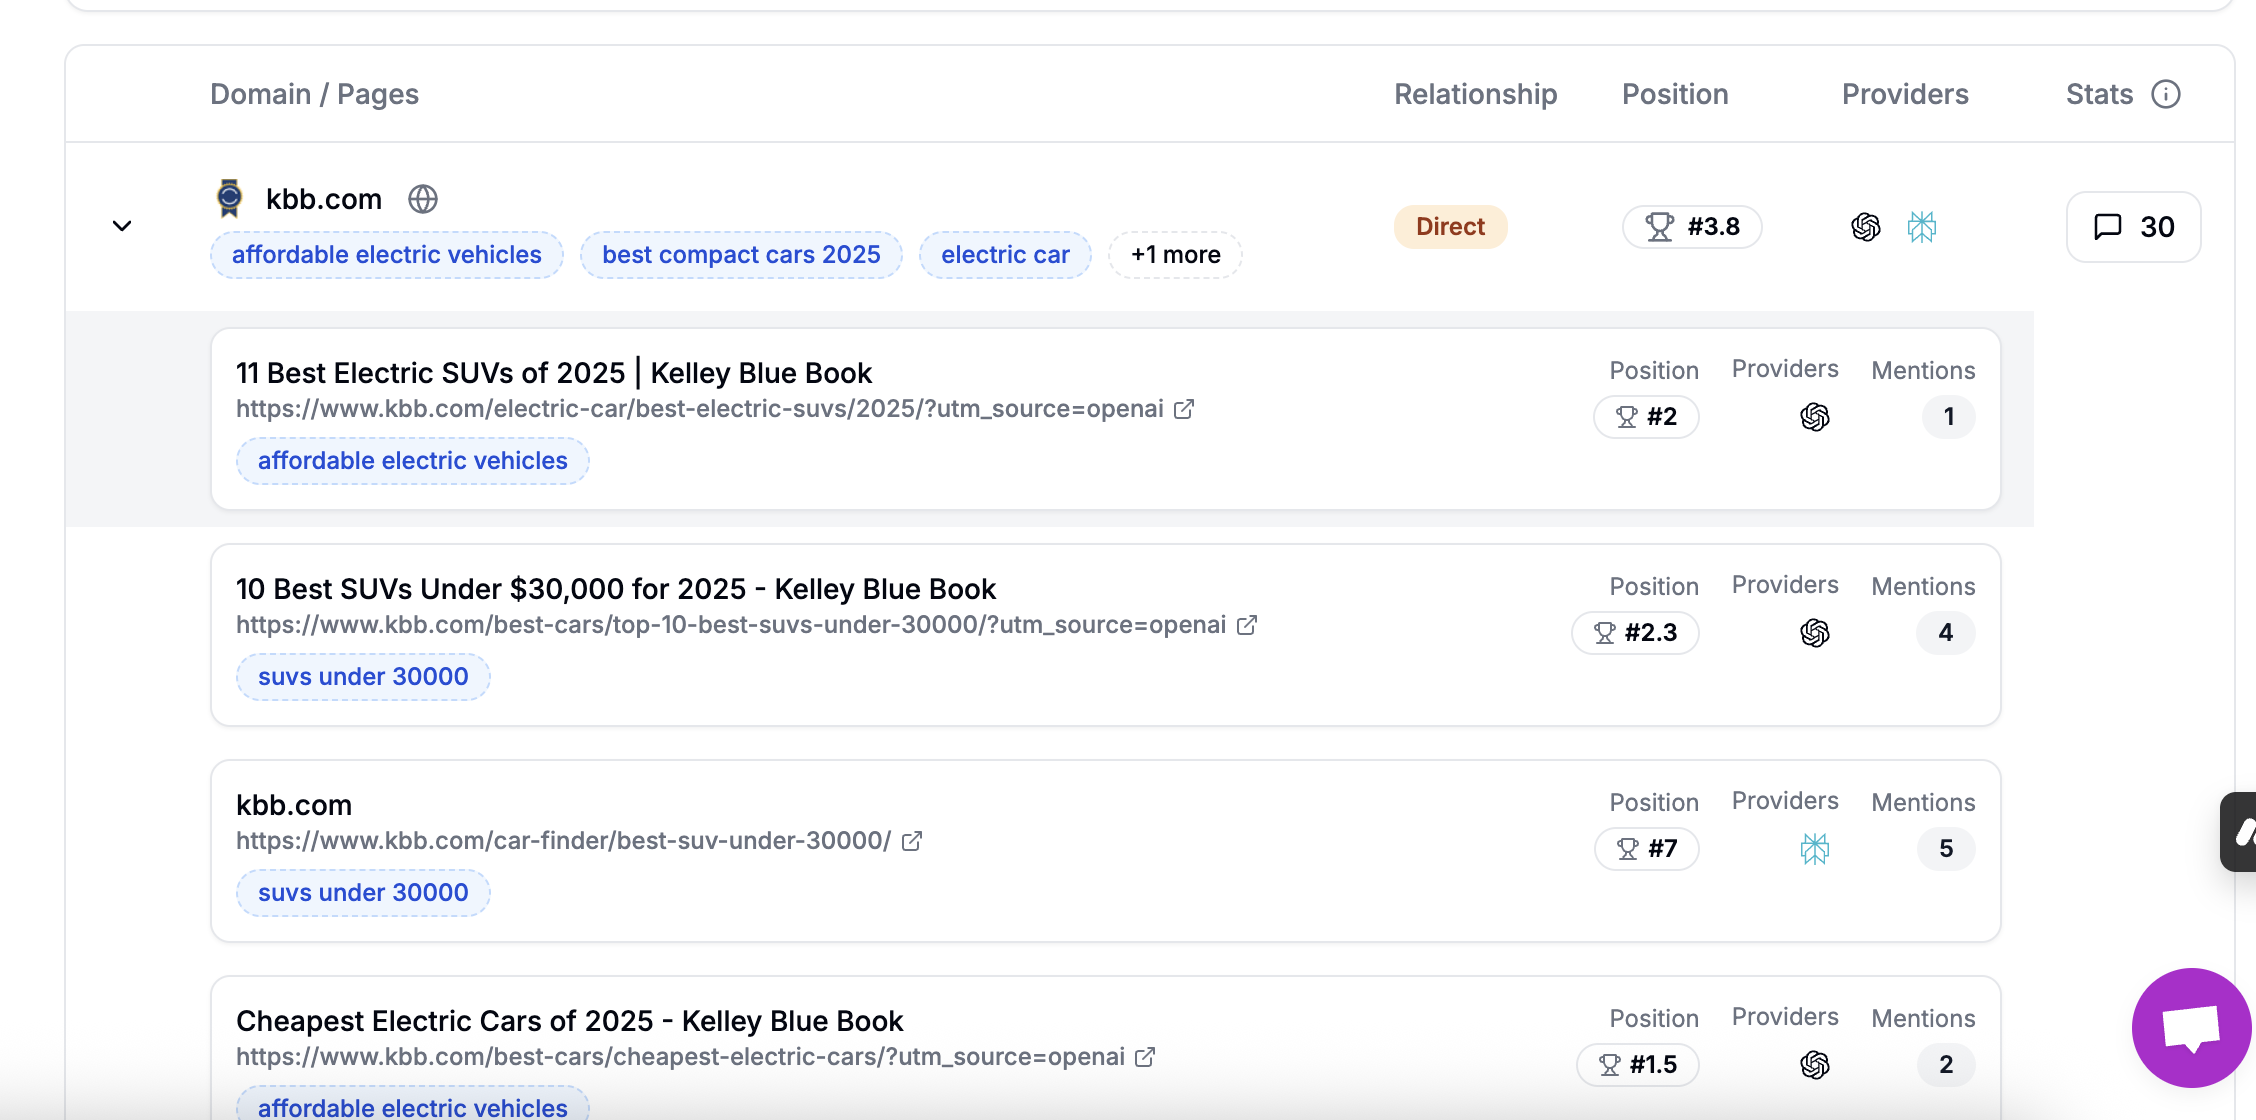Viewport: 2256px width, 1120px height.
Task: Click mentions count 4 in SUVs Under $30,000 card
Action: click(1945, 633)
